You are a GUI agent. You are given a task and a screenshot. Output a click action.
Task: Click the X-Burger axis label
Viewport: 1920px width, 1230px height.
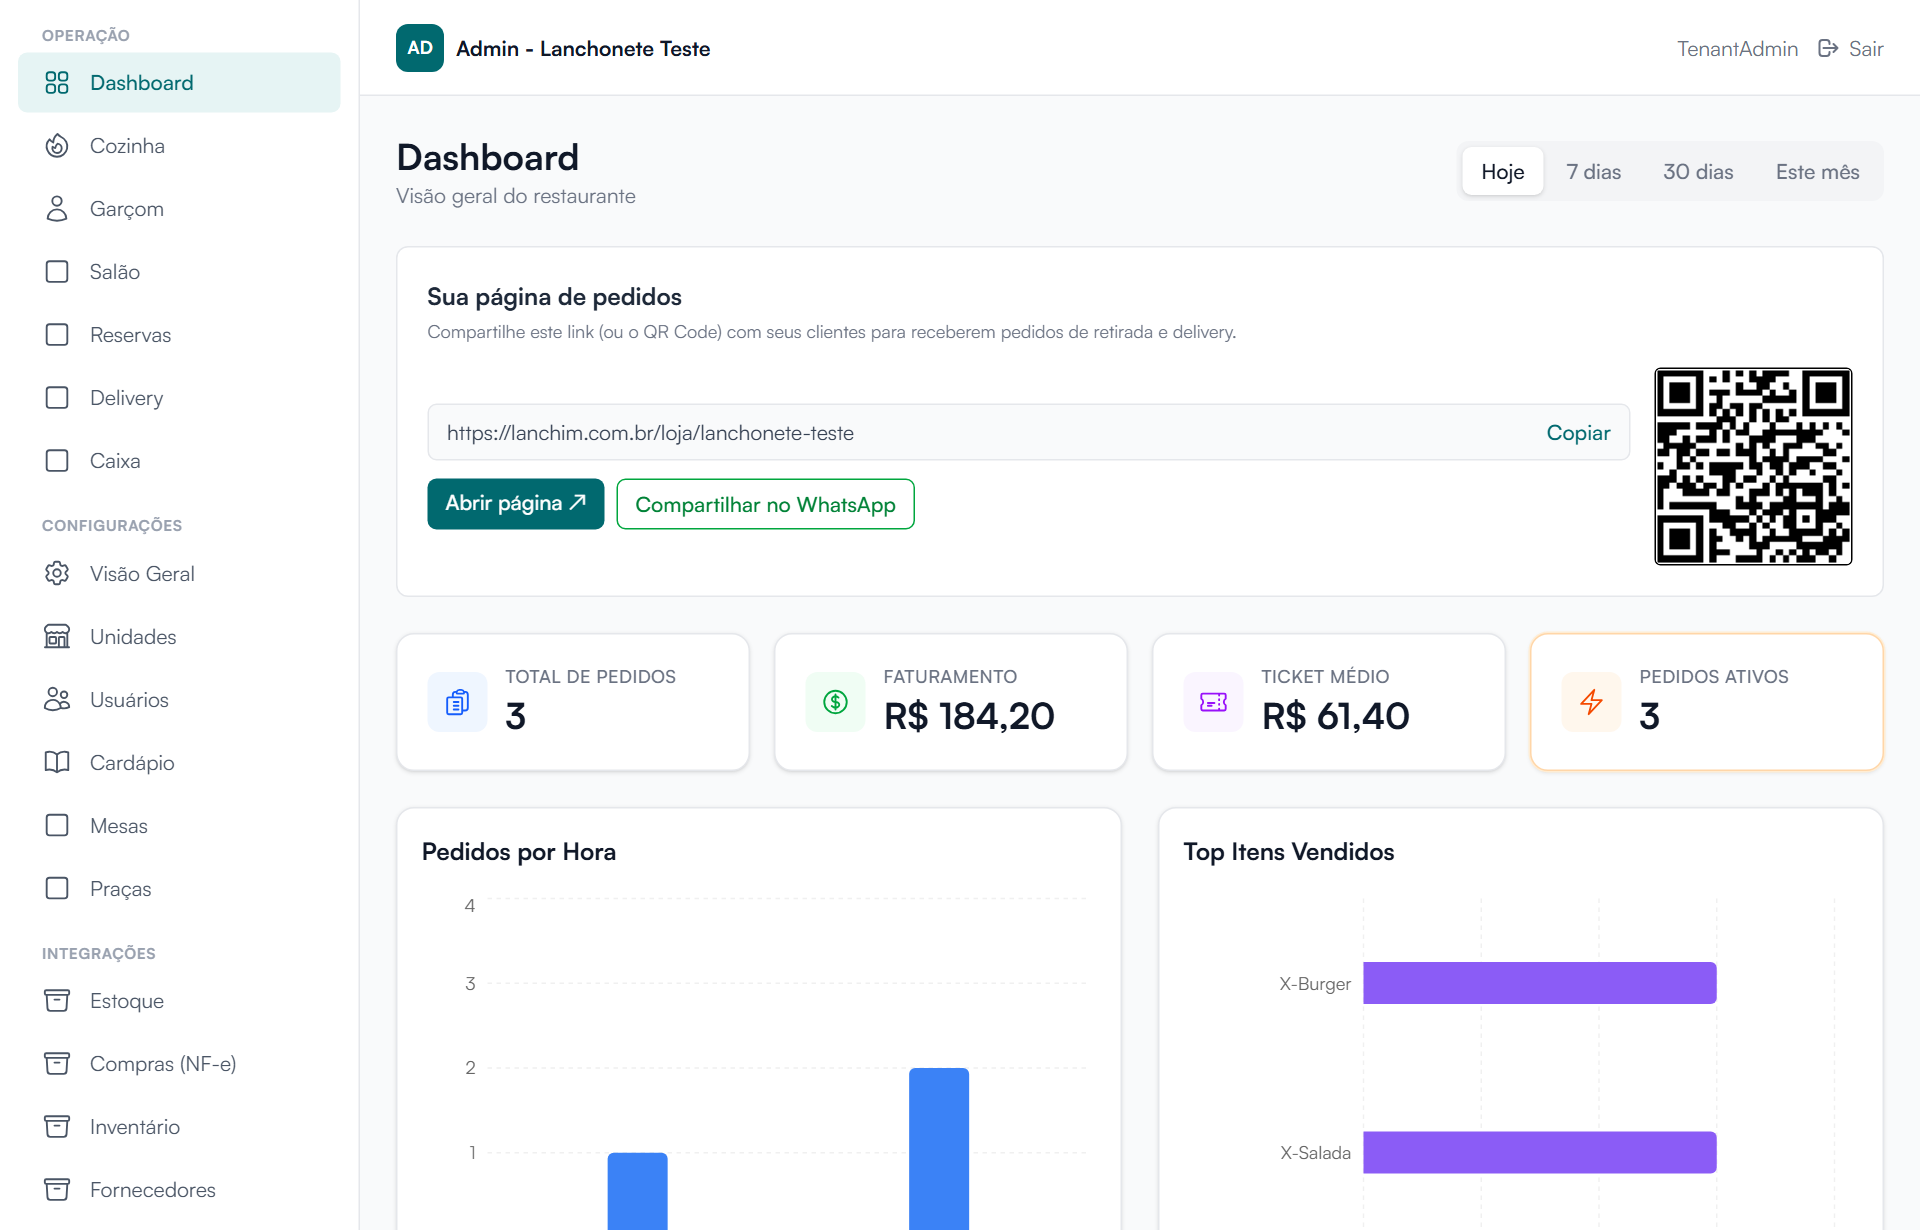pyautogui.click(x=1315, y=984)
